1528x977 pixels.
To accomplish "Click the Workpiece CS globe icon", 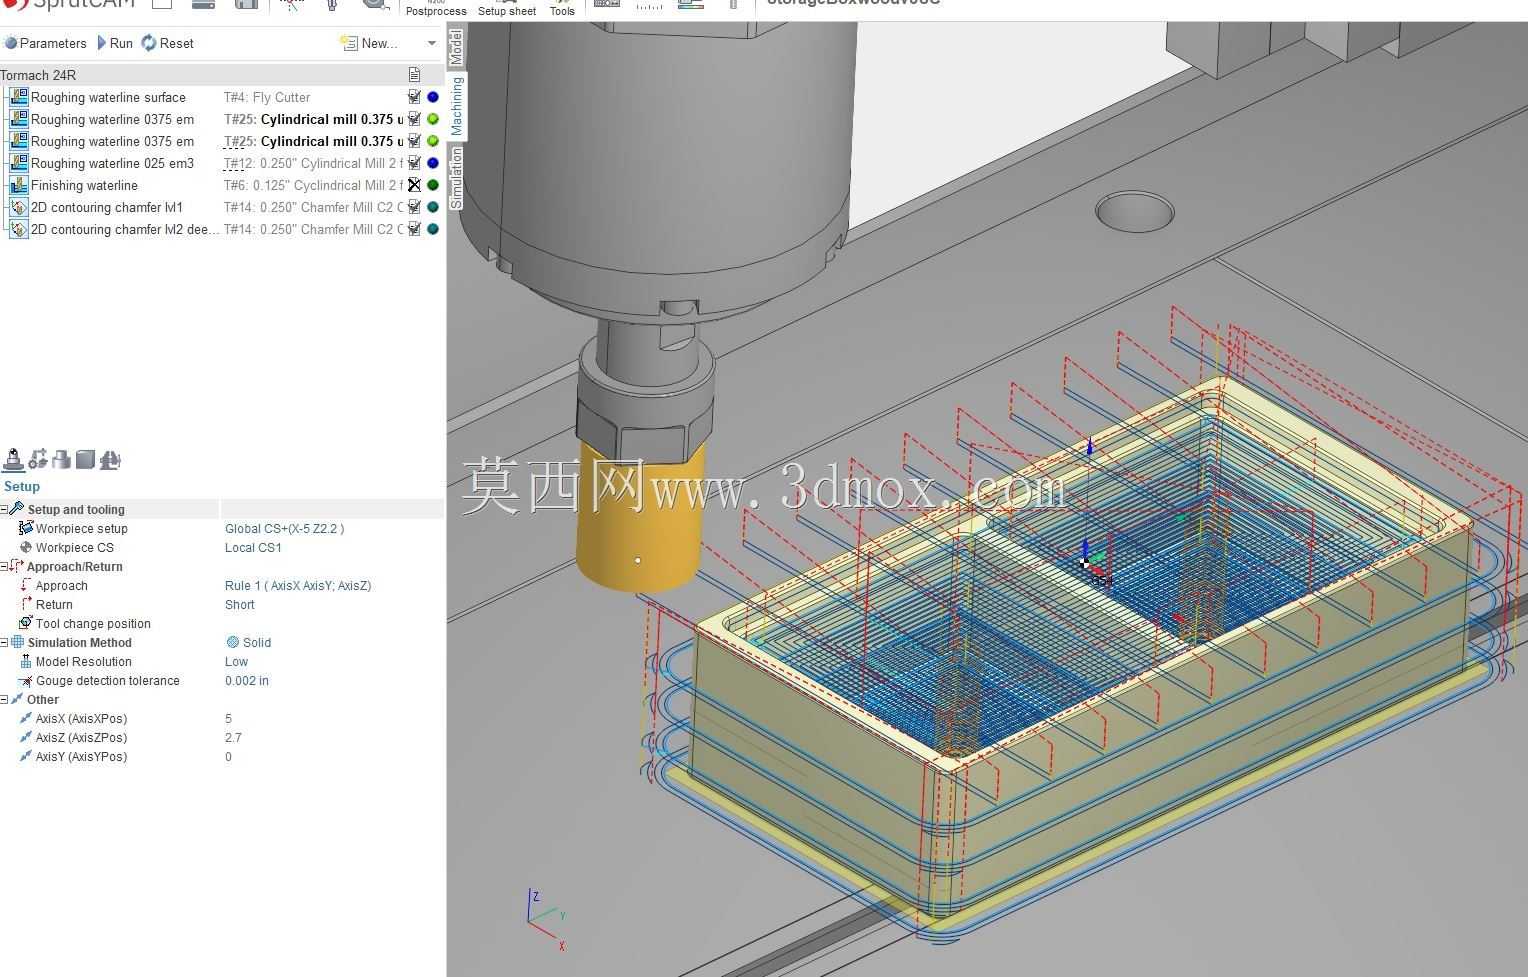I will click(26, 547).
